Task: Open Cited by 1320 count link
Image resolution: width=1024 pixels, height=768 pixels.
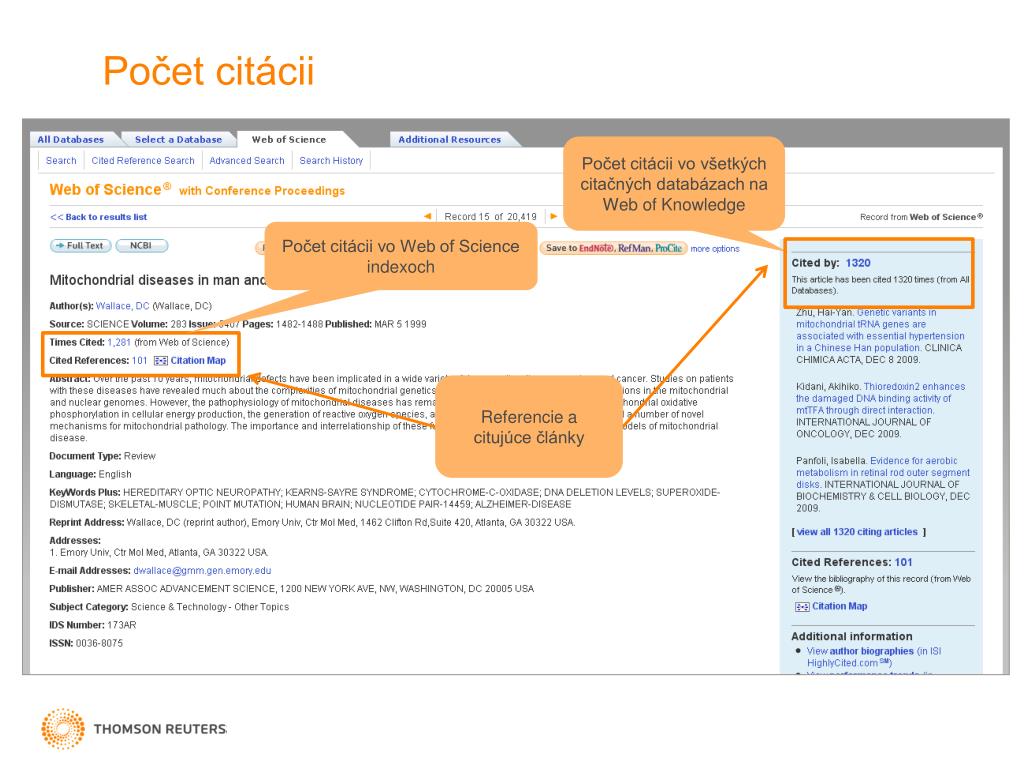Action: coord(857,263)
